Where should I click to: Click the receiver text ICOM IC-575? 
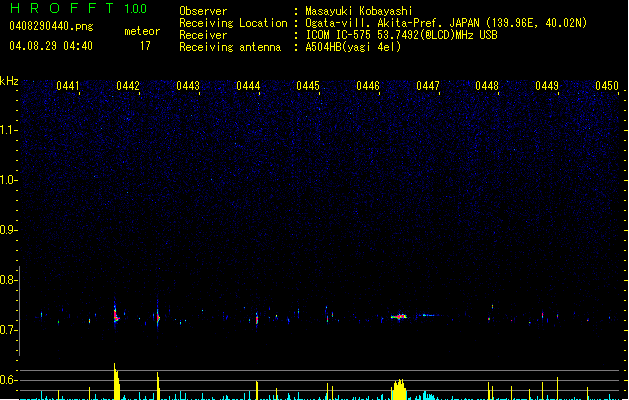click(338, 35)
